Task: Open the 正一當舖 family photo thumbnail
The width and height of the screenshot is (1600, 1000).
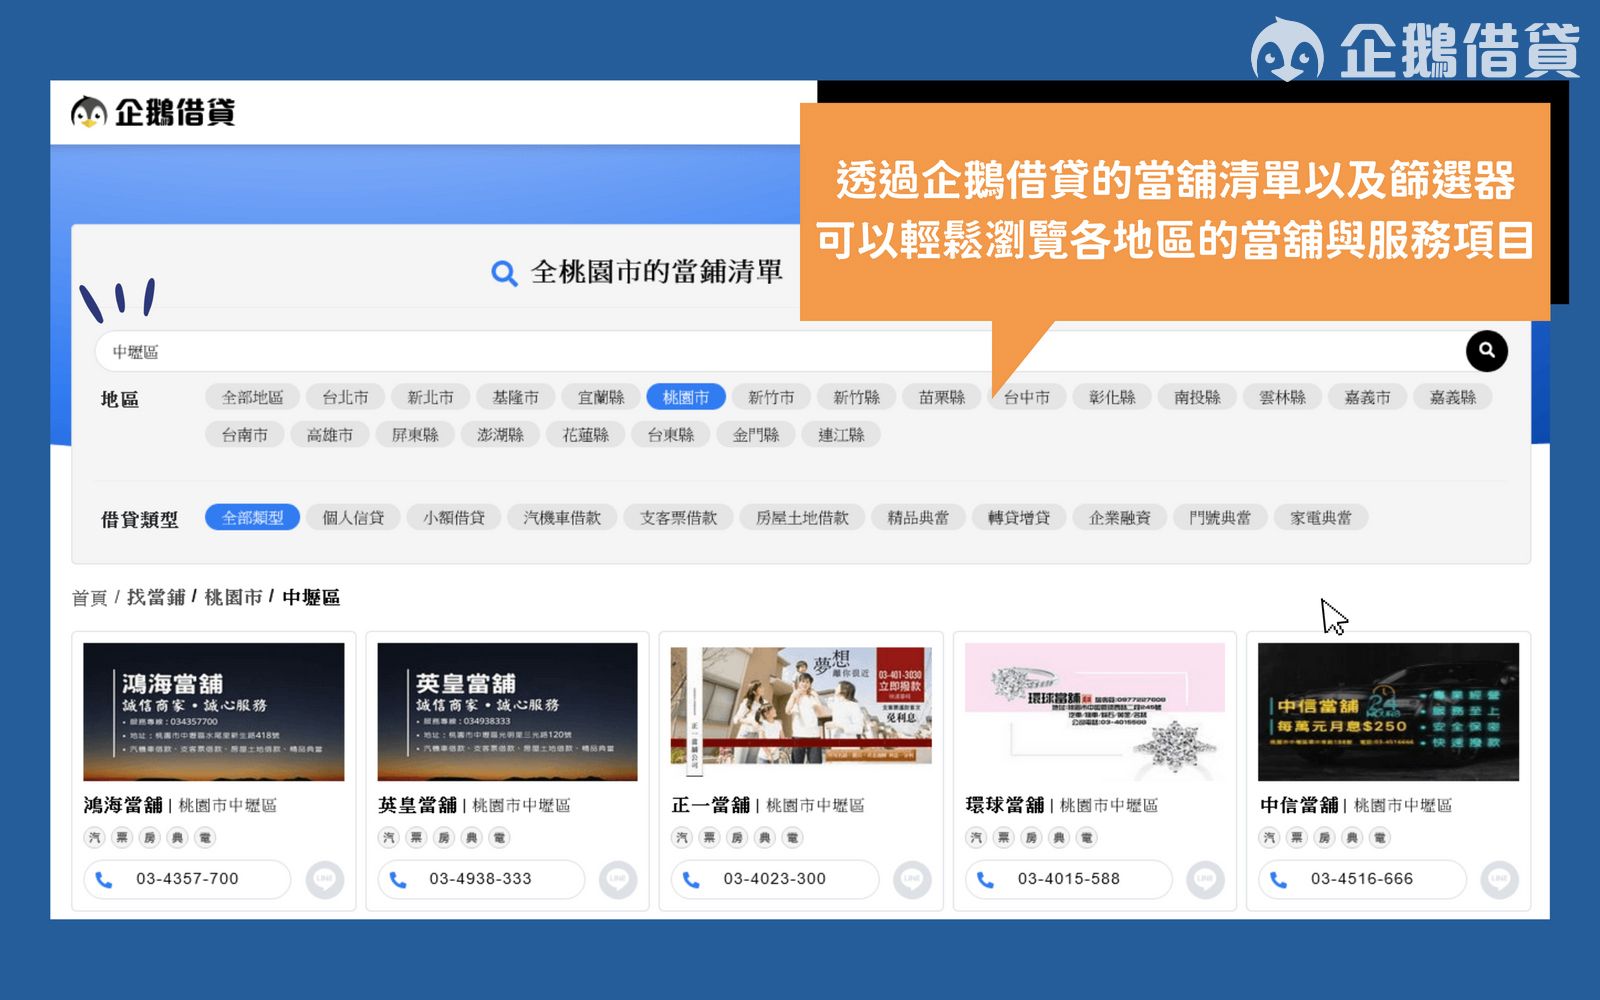Action: point(801,712)
